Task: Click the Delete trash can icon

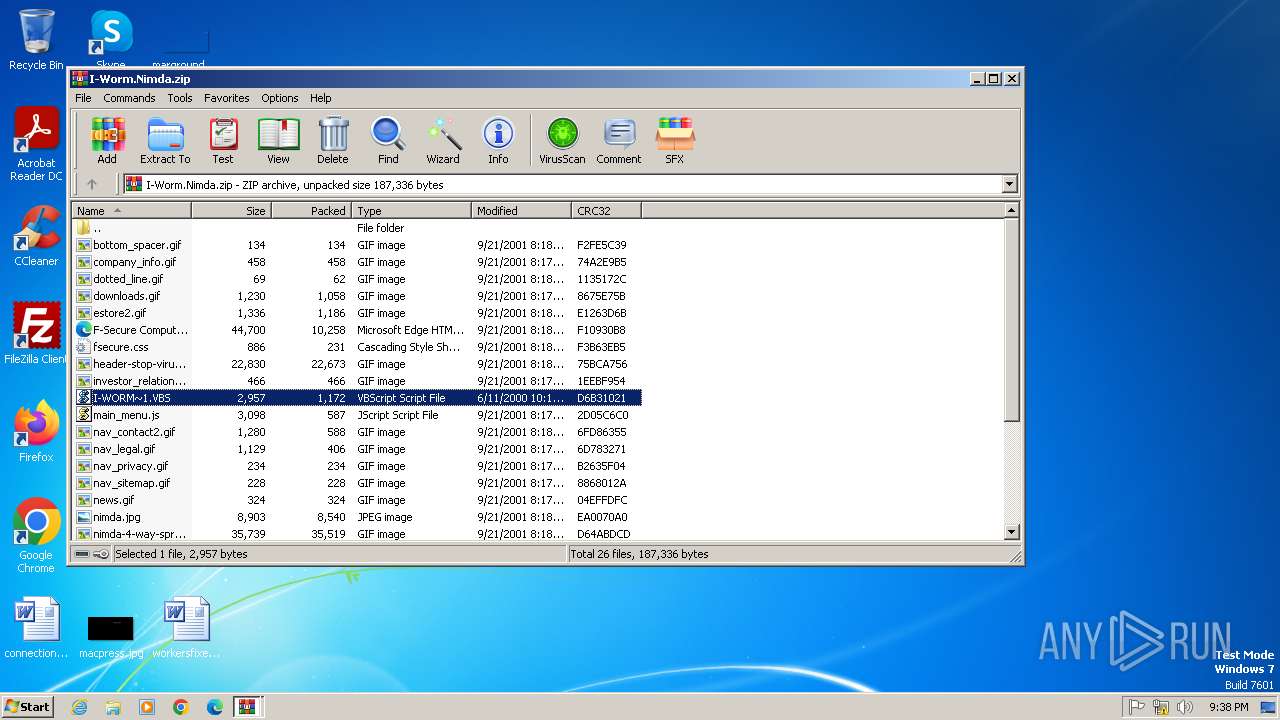Action: click(x=333, y=140)
